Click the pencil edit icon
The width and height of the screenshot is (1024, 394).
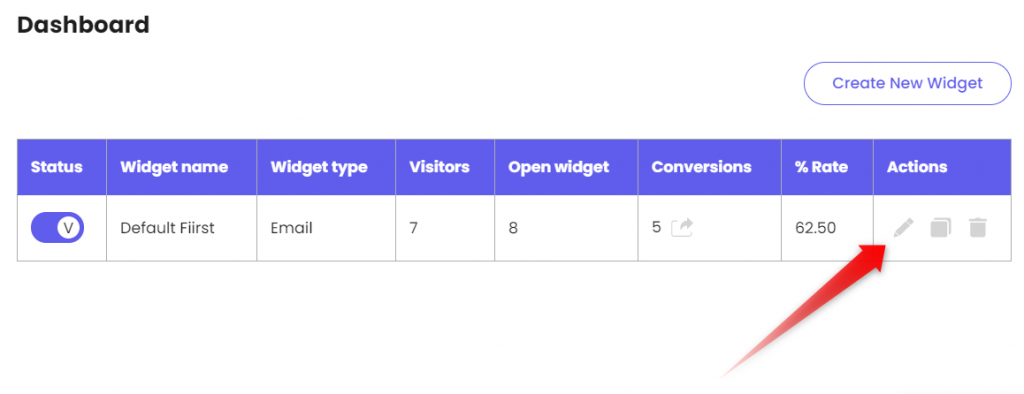point(904,228)
